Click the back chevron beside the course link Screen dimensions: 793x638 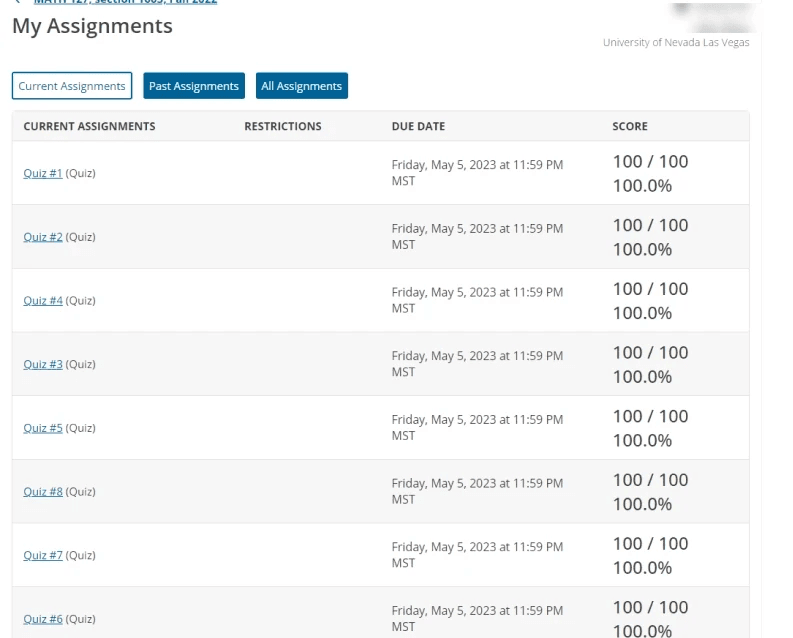tap(18, 2)
